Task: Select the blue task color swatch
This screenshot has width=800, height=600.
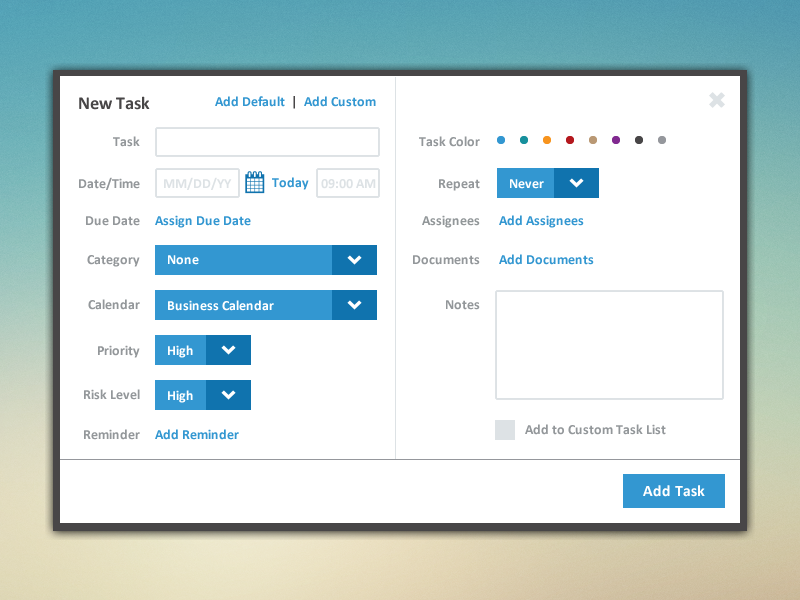Action: tap(501, 140)
